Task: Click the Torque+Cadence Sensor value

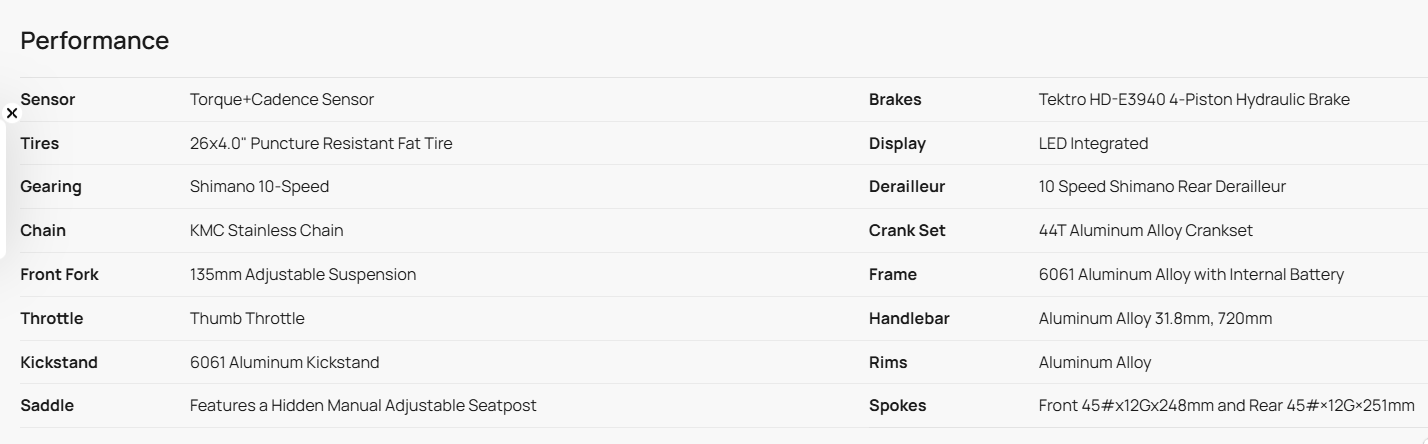Action: click(281, 100)
